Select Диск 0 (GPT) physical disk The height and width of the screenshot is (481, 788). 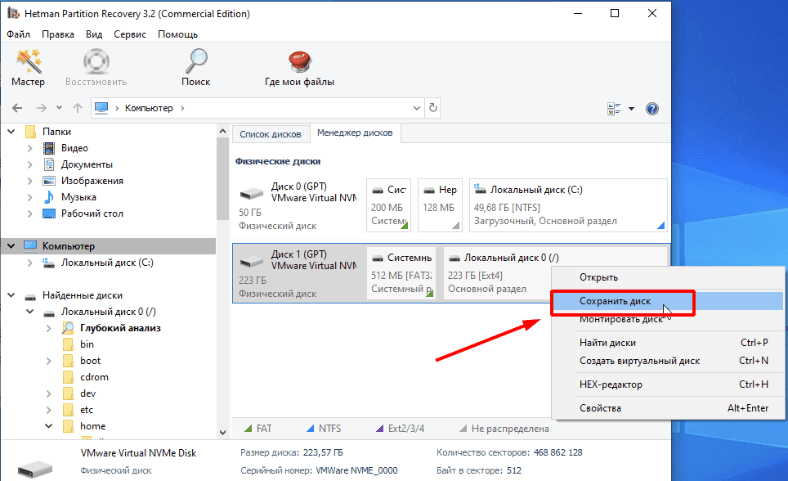coord(299,205)
